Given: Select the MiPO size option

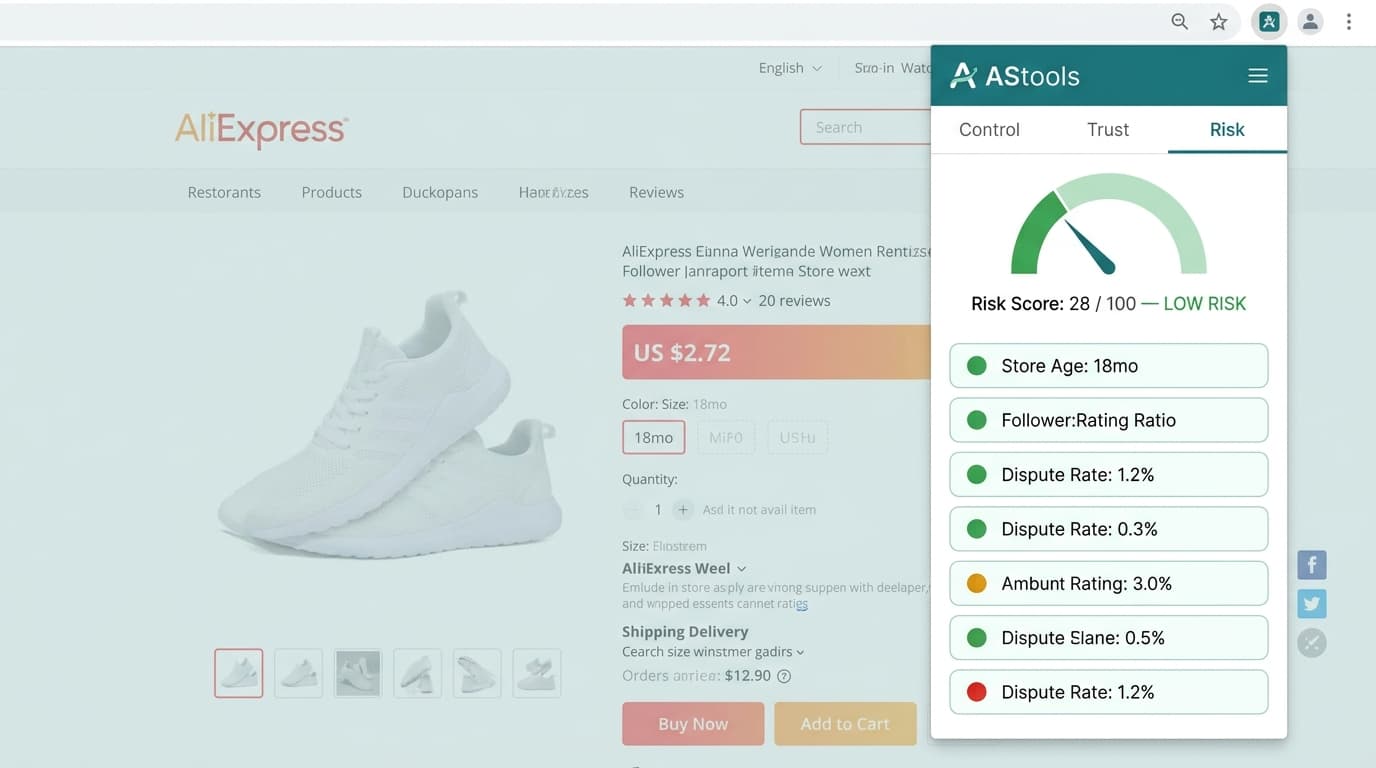Looking at the screenshot, I should coord(726,438).
